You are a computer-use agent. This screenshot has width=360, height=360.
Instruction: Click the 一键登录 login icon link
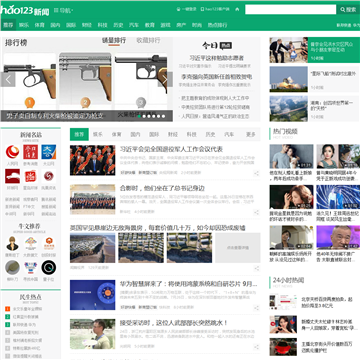pyautogui.click(x=186, y=9)
